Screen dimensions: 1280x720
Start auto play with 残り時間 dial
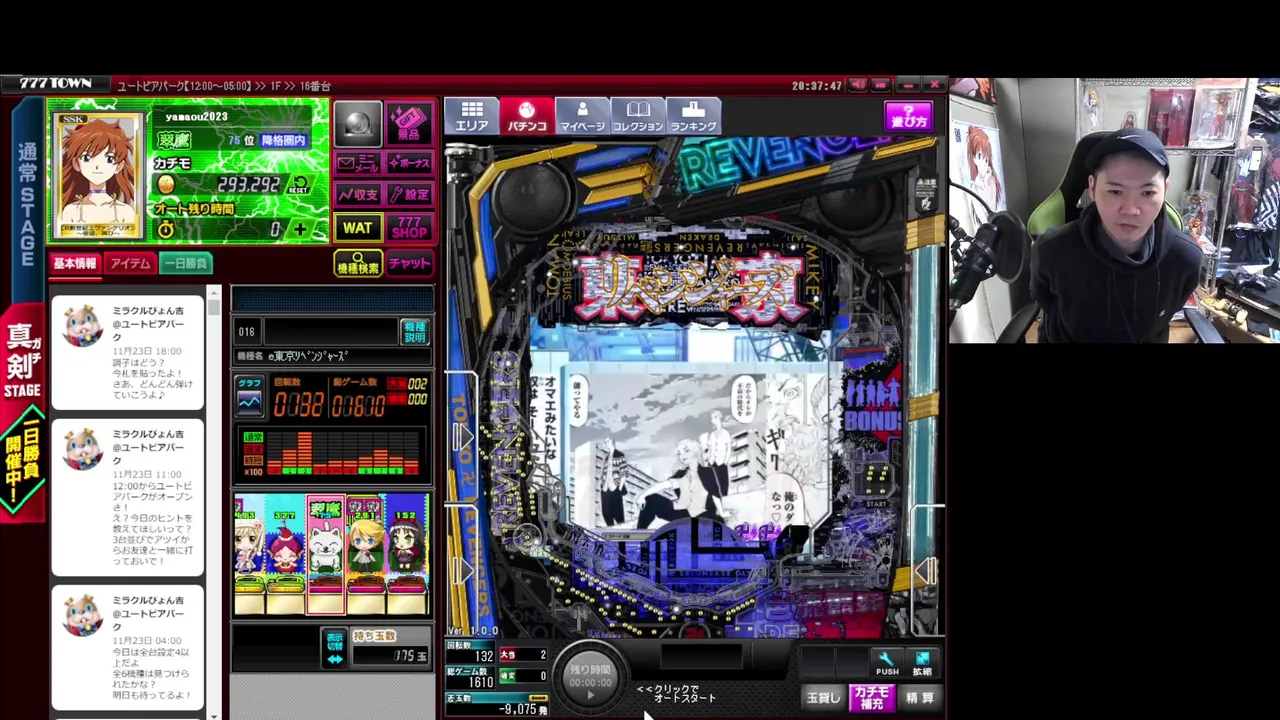point(590,677)
